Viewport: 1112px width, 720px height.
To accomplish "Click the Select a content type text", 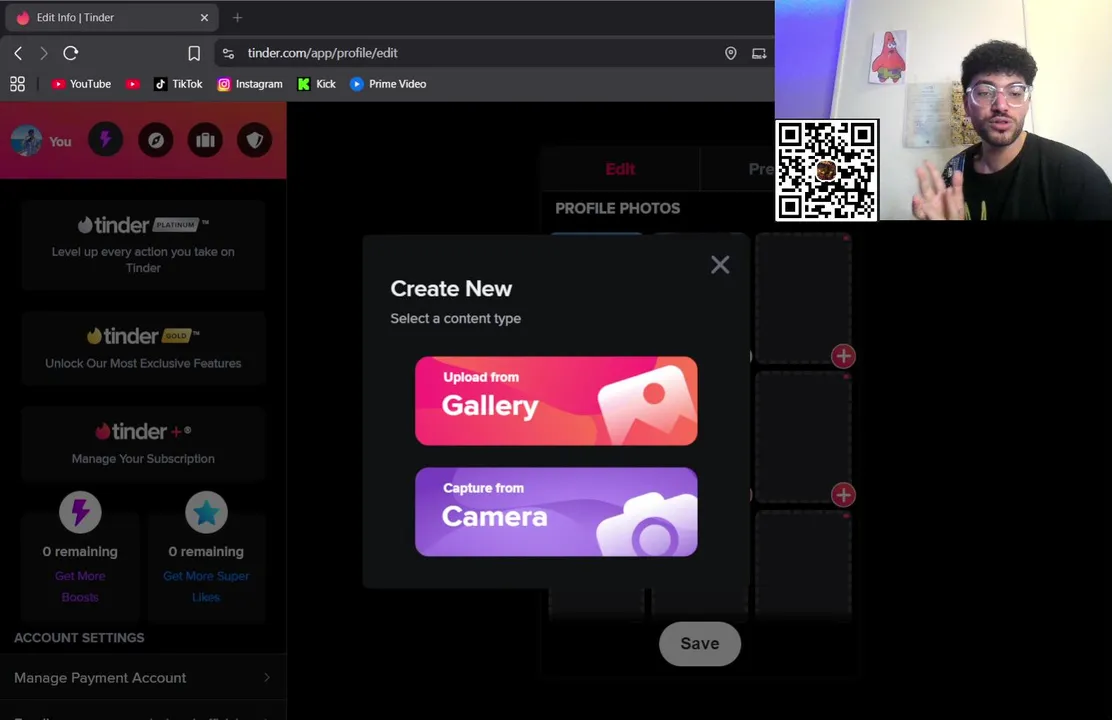I will pyautogui.click(x=455, y=319).
